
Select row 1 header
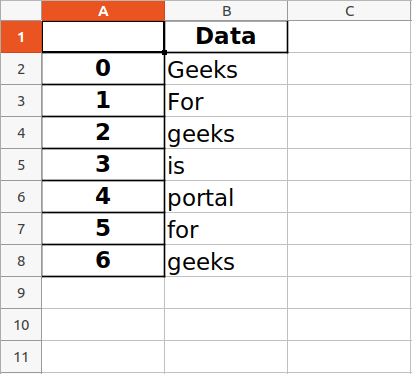21,37
